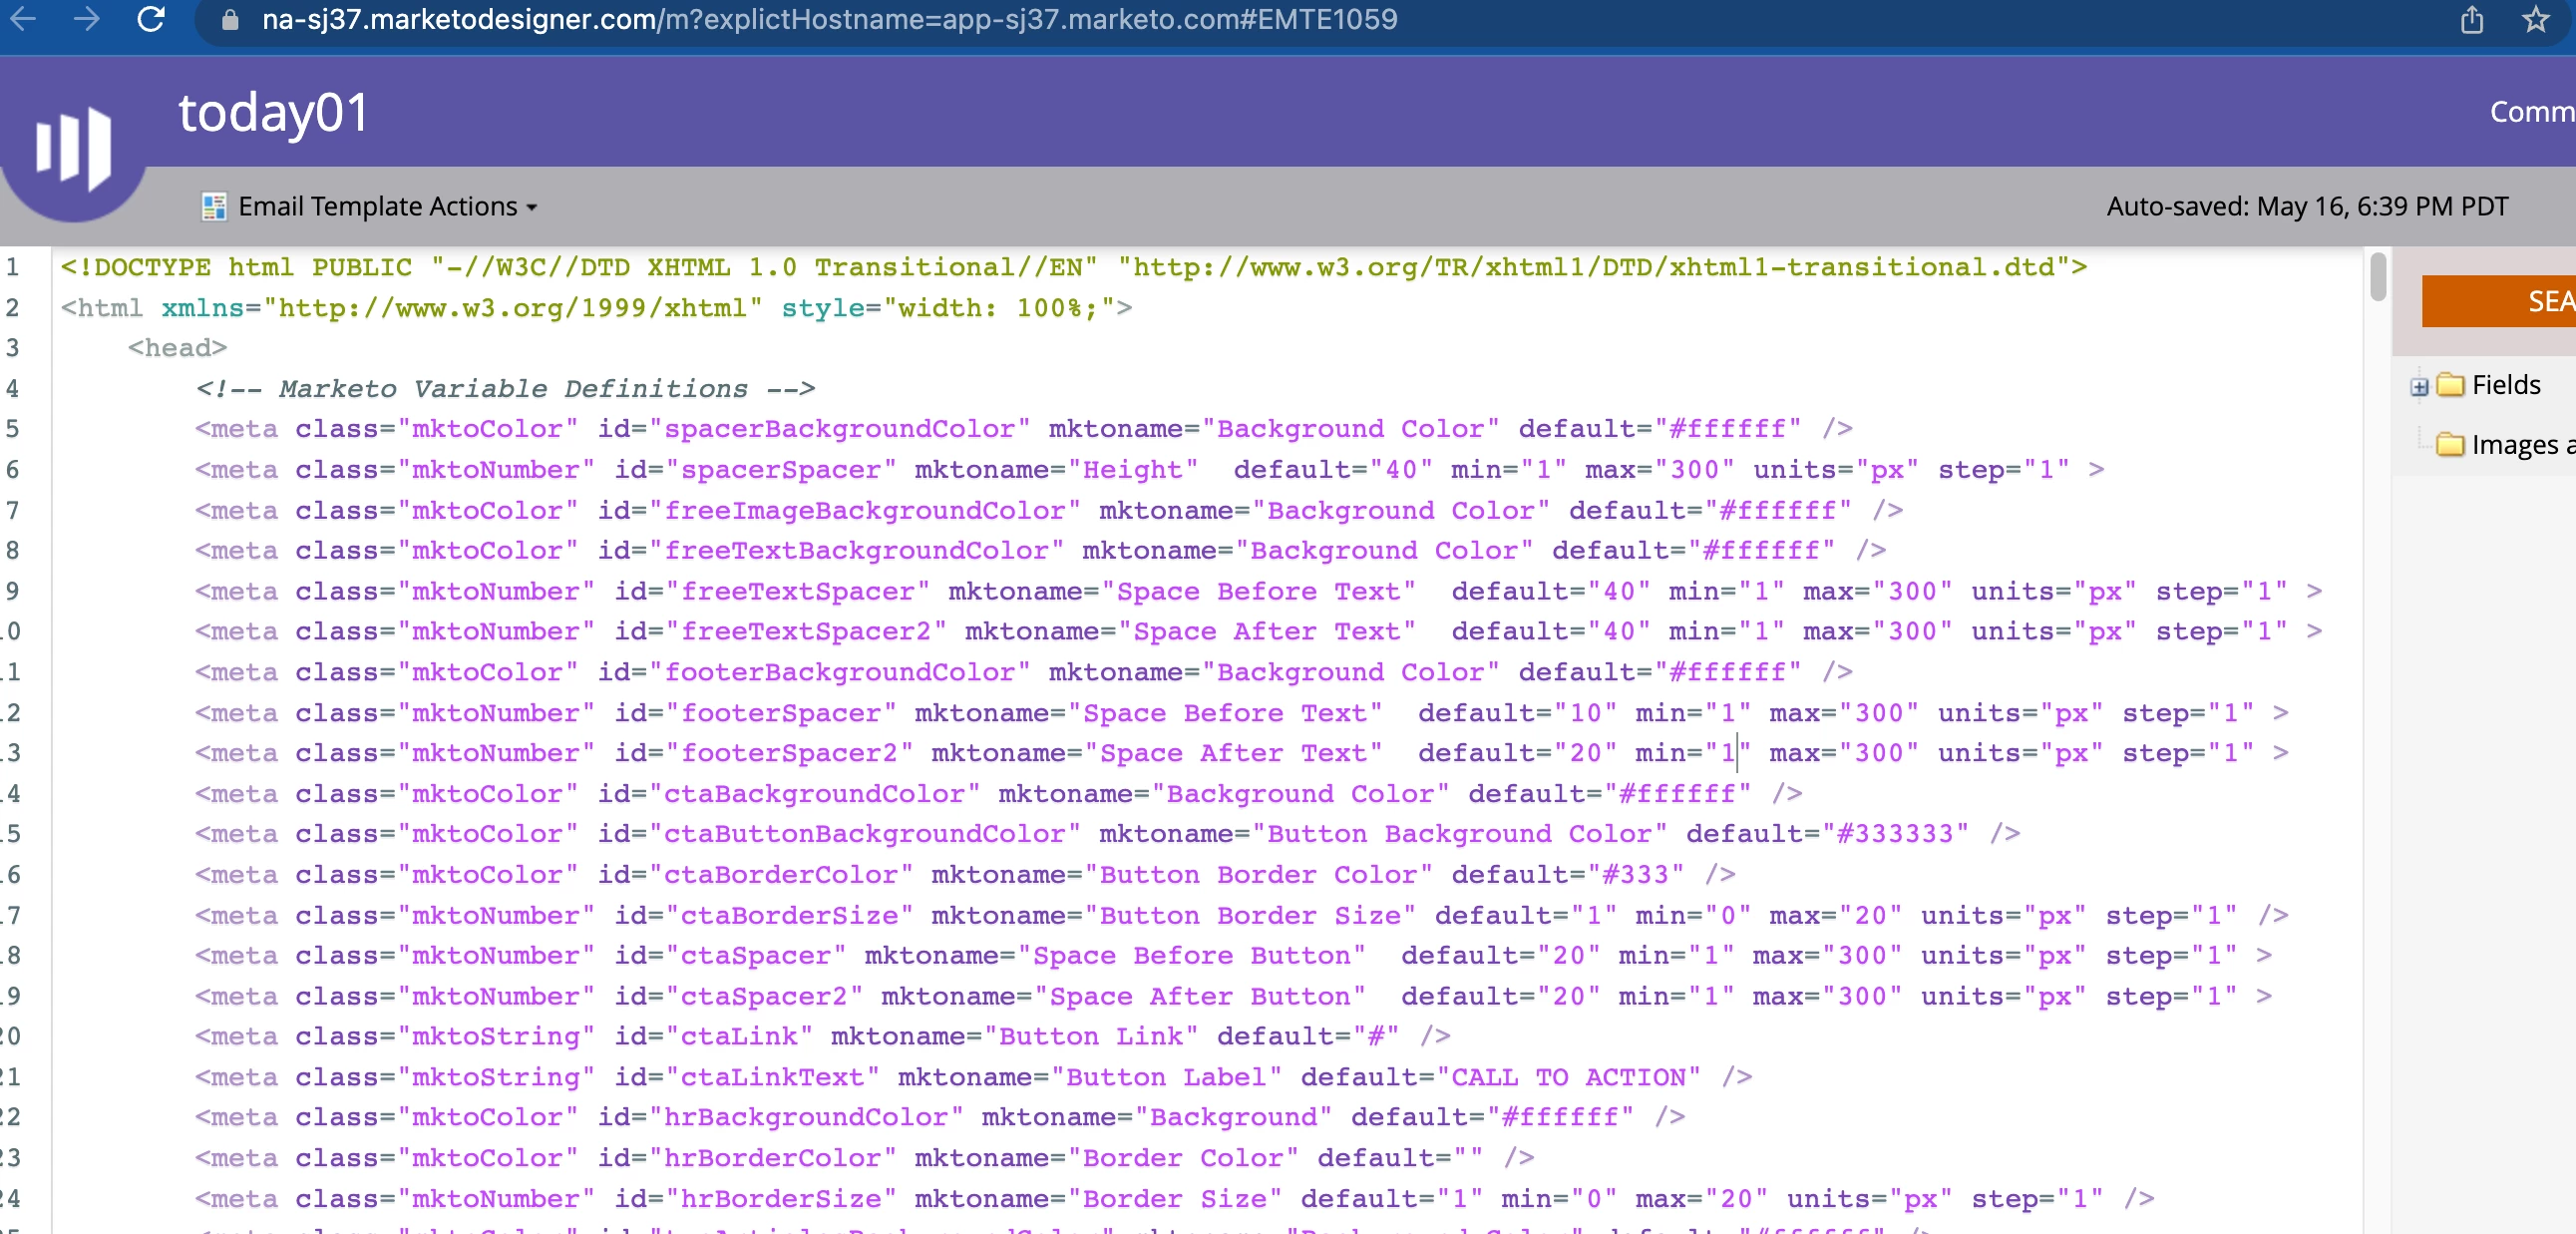This screenshot has width=2576, height=1234.
Task: Open the Community link in header
Action: point(2530,111)
